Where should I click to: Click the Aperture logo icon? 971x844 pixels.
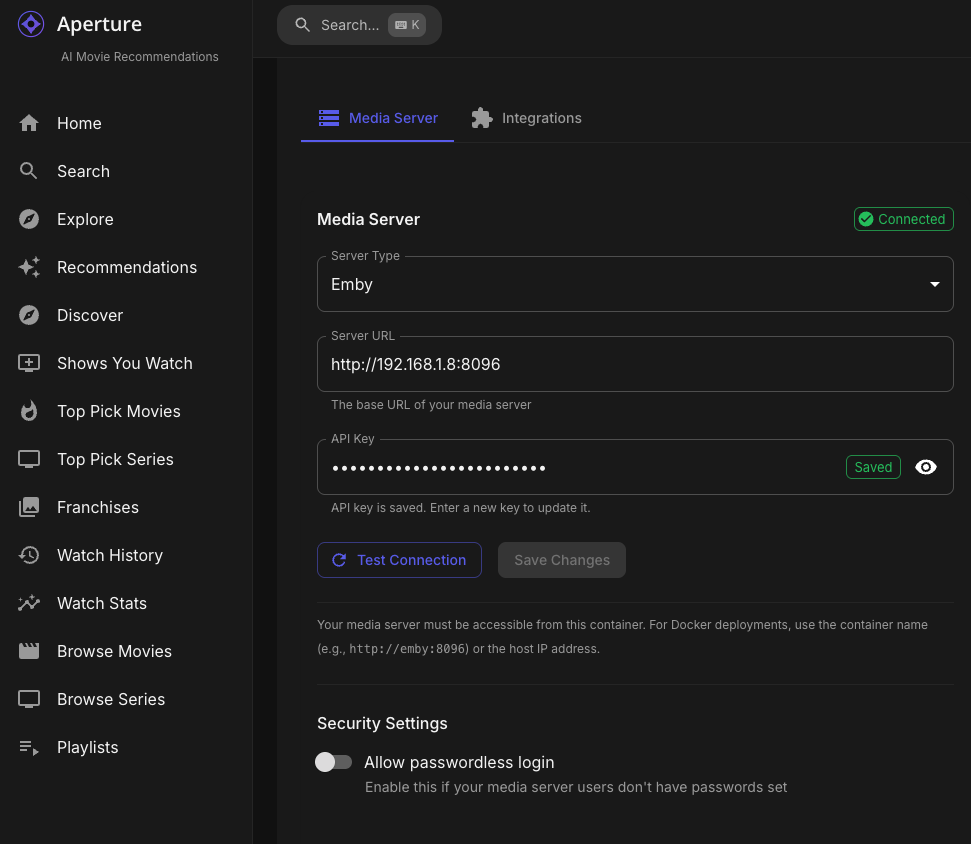pyautogui.click(x=31, y=24)
